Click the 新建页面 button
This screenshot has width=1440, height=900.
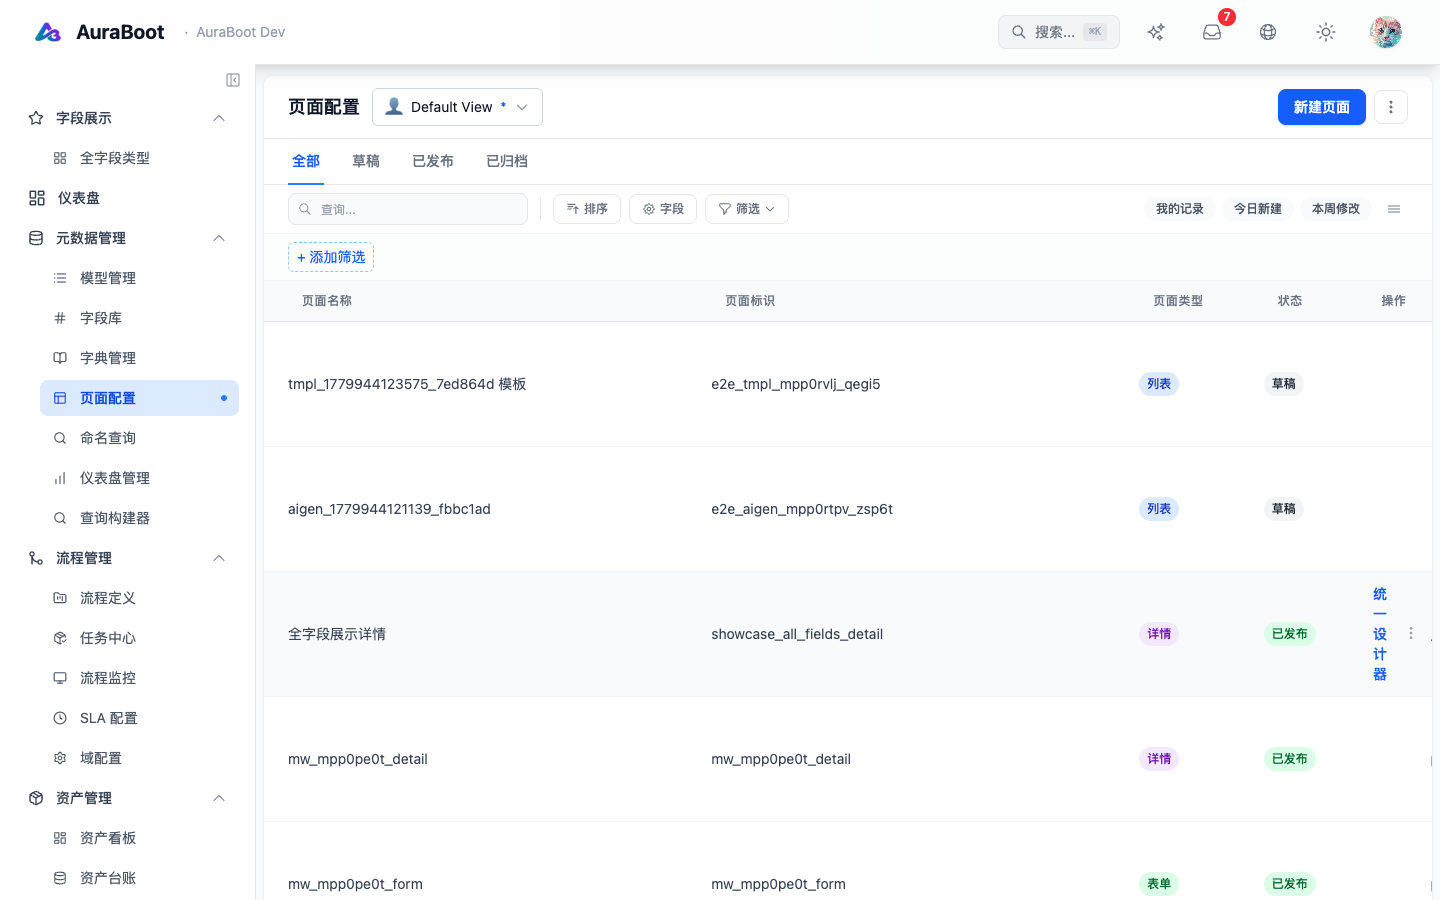pos(1322,107)
